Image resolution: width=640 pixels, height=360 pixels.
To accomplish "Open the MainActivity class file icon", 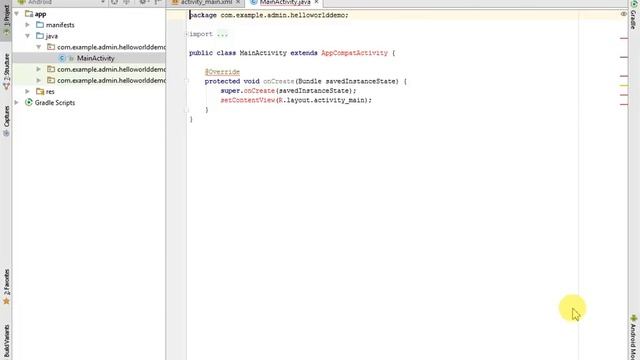I will (x=62, y=58).
